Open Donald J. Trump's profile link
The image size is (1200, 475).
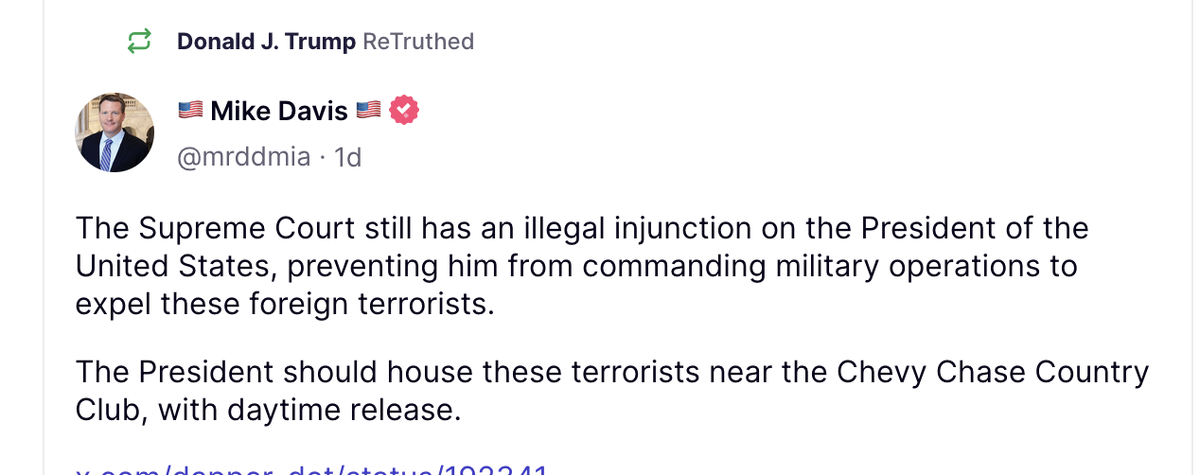pyautogui.click(x=266, y=41)
